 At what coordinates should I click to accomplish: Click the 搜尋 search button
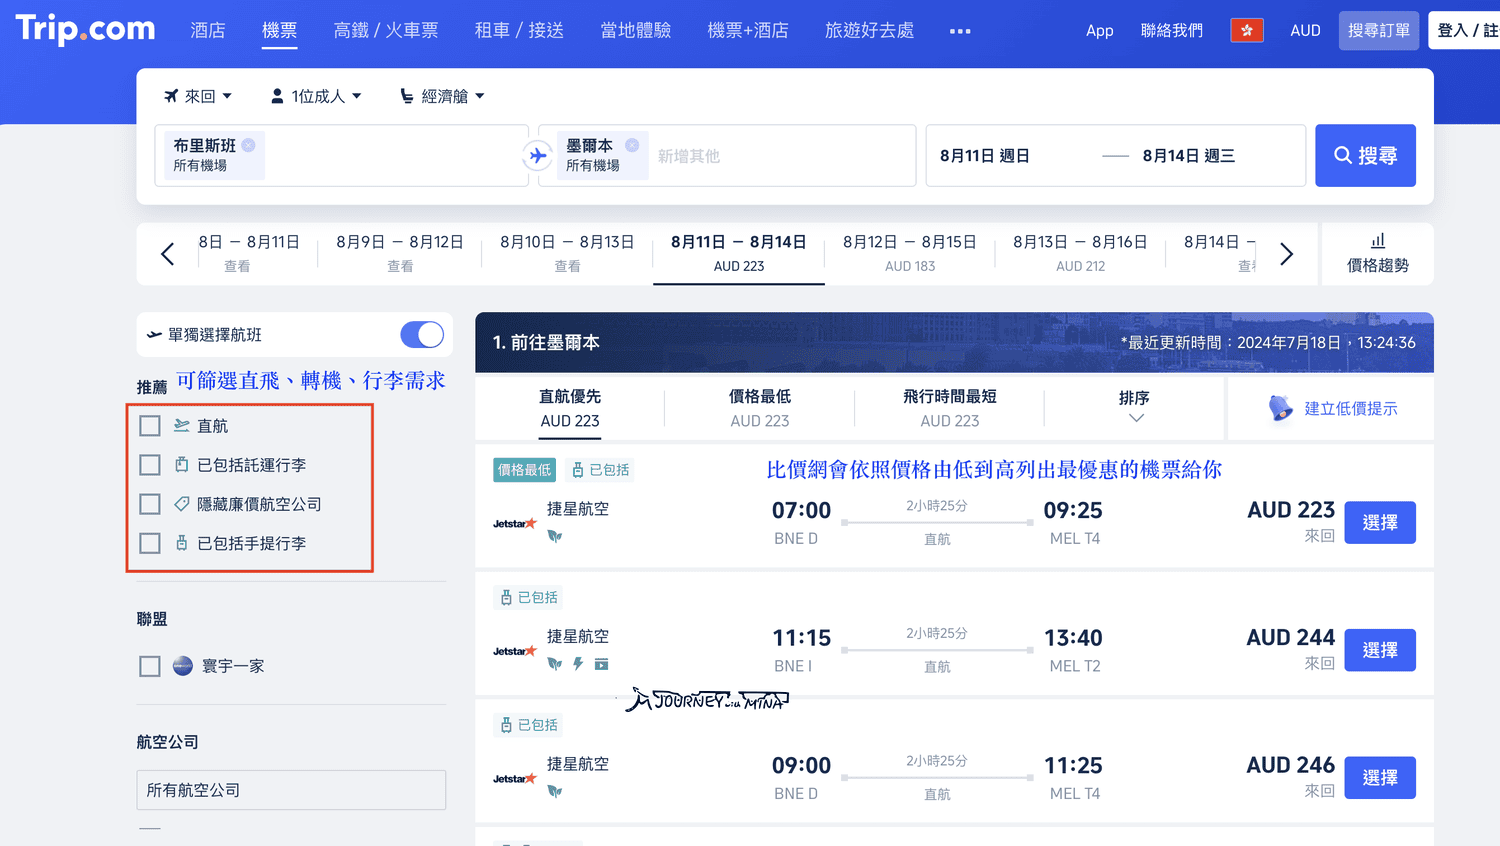(1365, 155)
